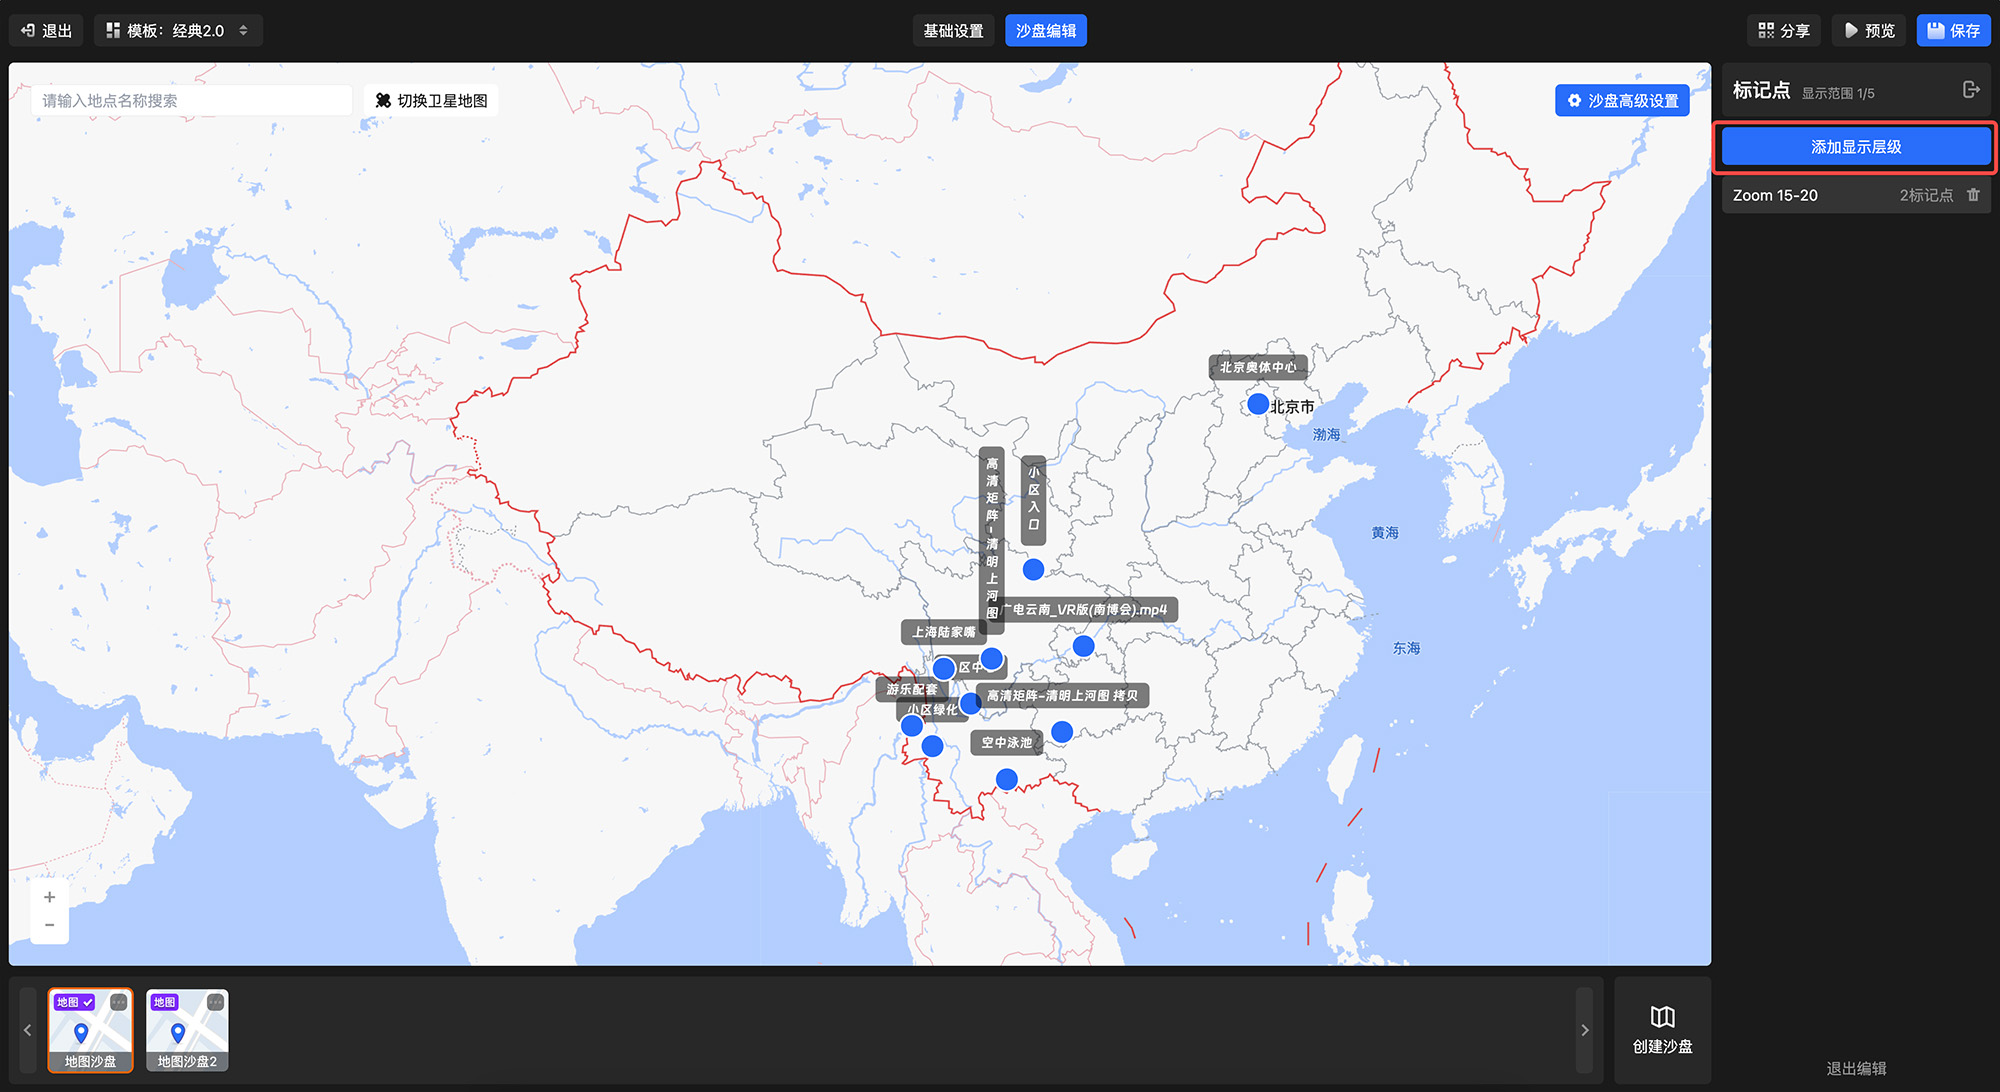The image size is (2000, 1092).
Task: Zoom out the map with minus
Action: 49,925
